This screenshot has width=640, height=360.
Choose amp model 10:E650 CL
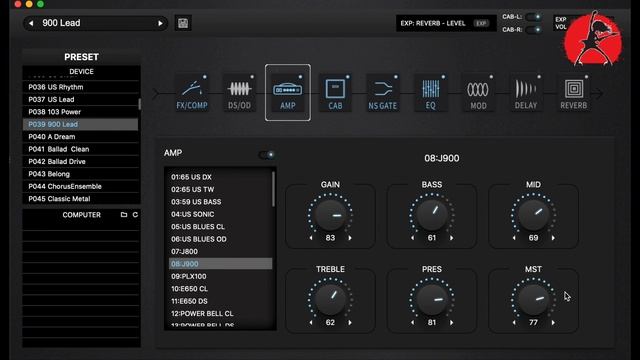pos(220,289)
